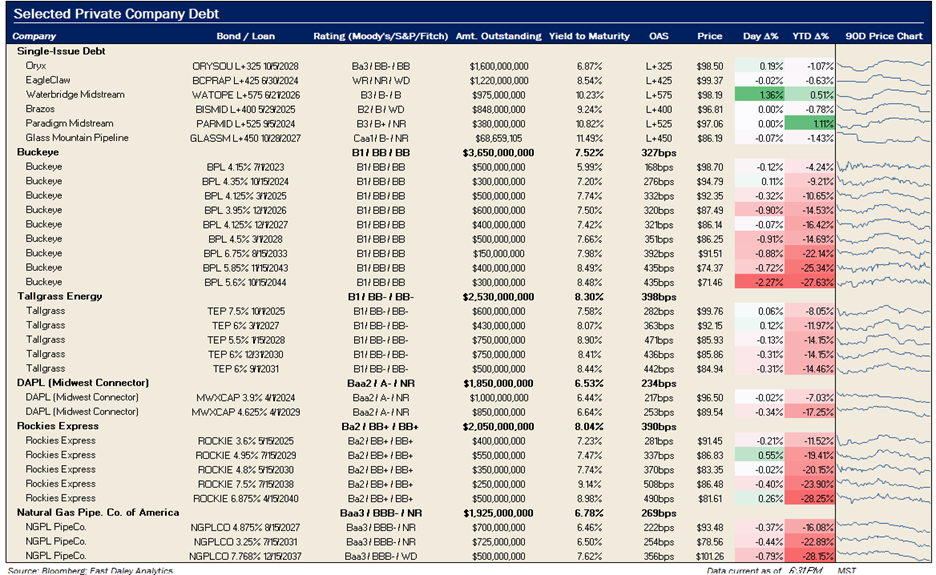Click the 'BPL 6.75% 8/15/2033' bond cell
This screenshot has width=936, height=575.
[x=245, y=254]
